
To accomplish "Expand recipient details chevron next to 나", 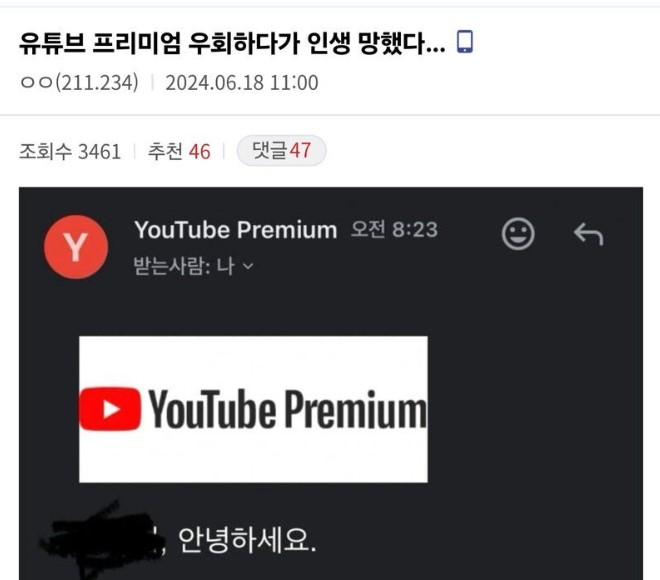I will (x=248, y=266).
